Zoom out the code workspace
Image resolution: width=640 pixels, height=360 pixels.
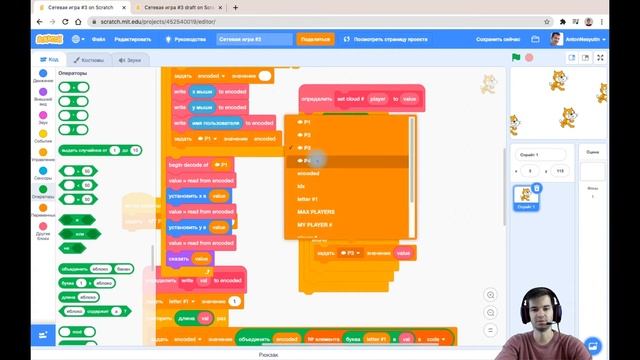point(491,313)
